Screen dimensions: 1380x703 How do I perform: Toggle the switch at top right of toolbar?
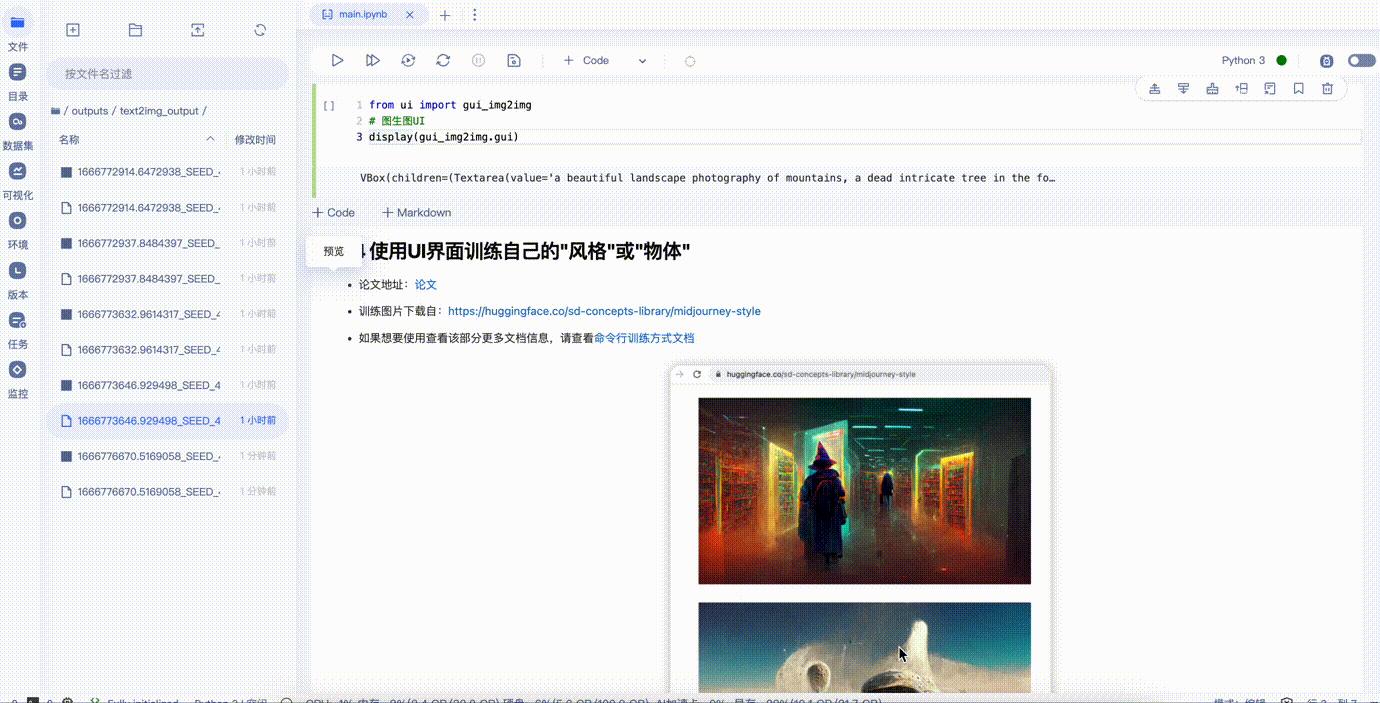click(1361, 60)
